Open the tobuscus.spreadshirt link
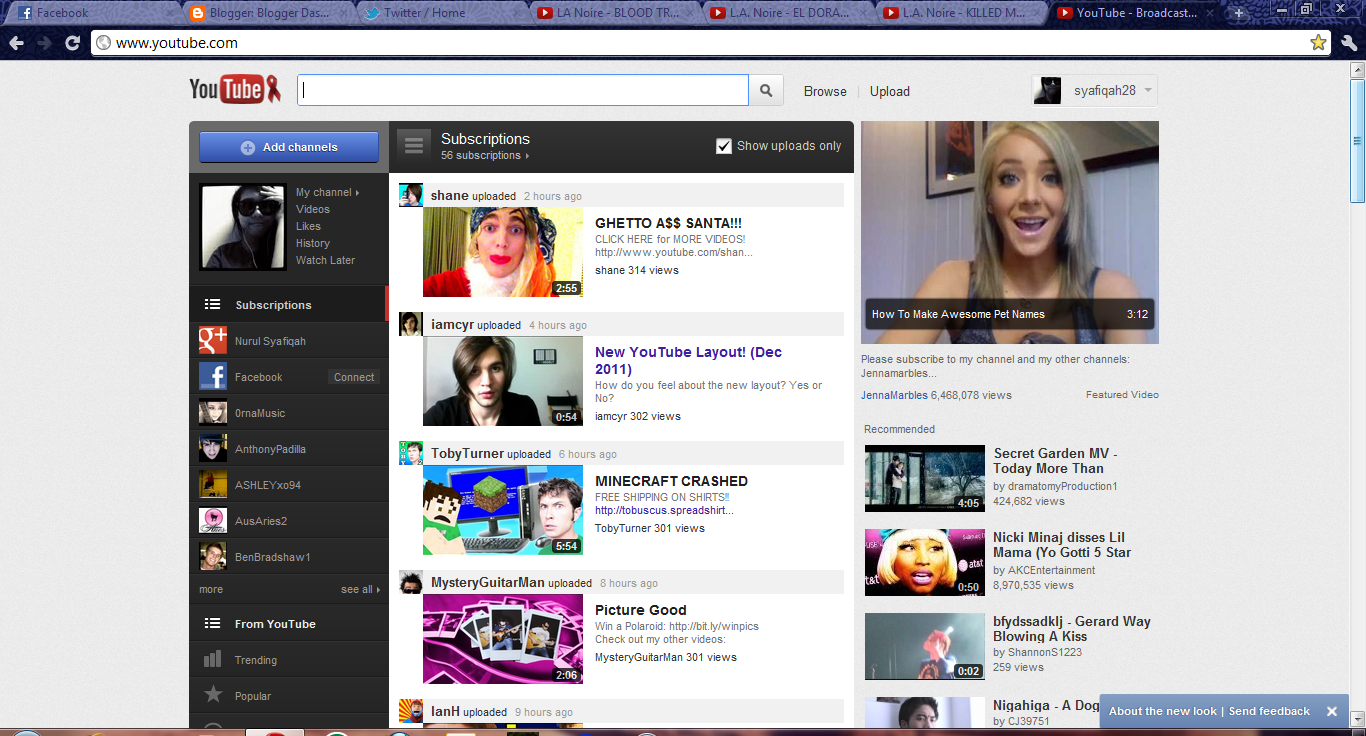This screenshot has width=1366, height=736. [x=664, y=510]
